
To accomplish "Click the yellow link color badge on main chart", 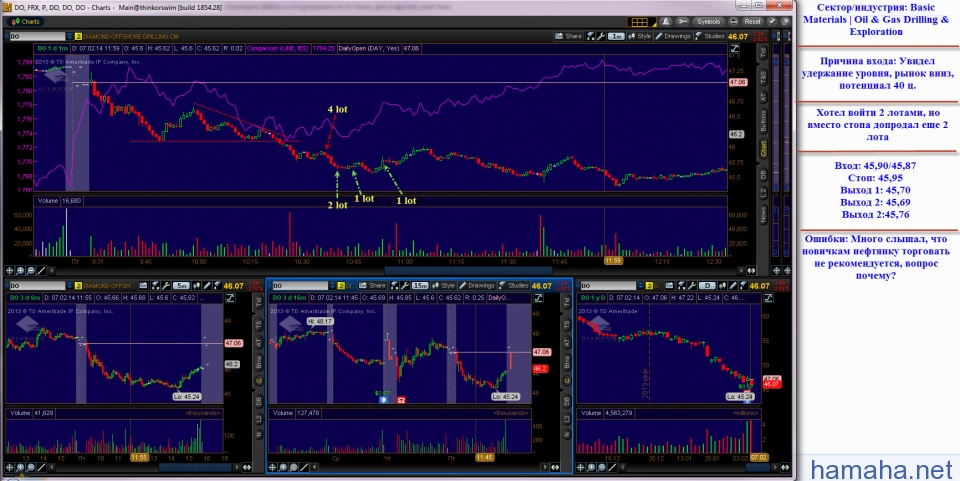I will click(78, 37).
